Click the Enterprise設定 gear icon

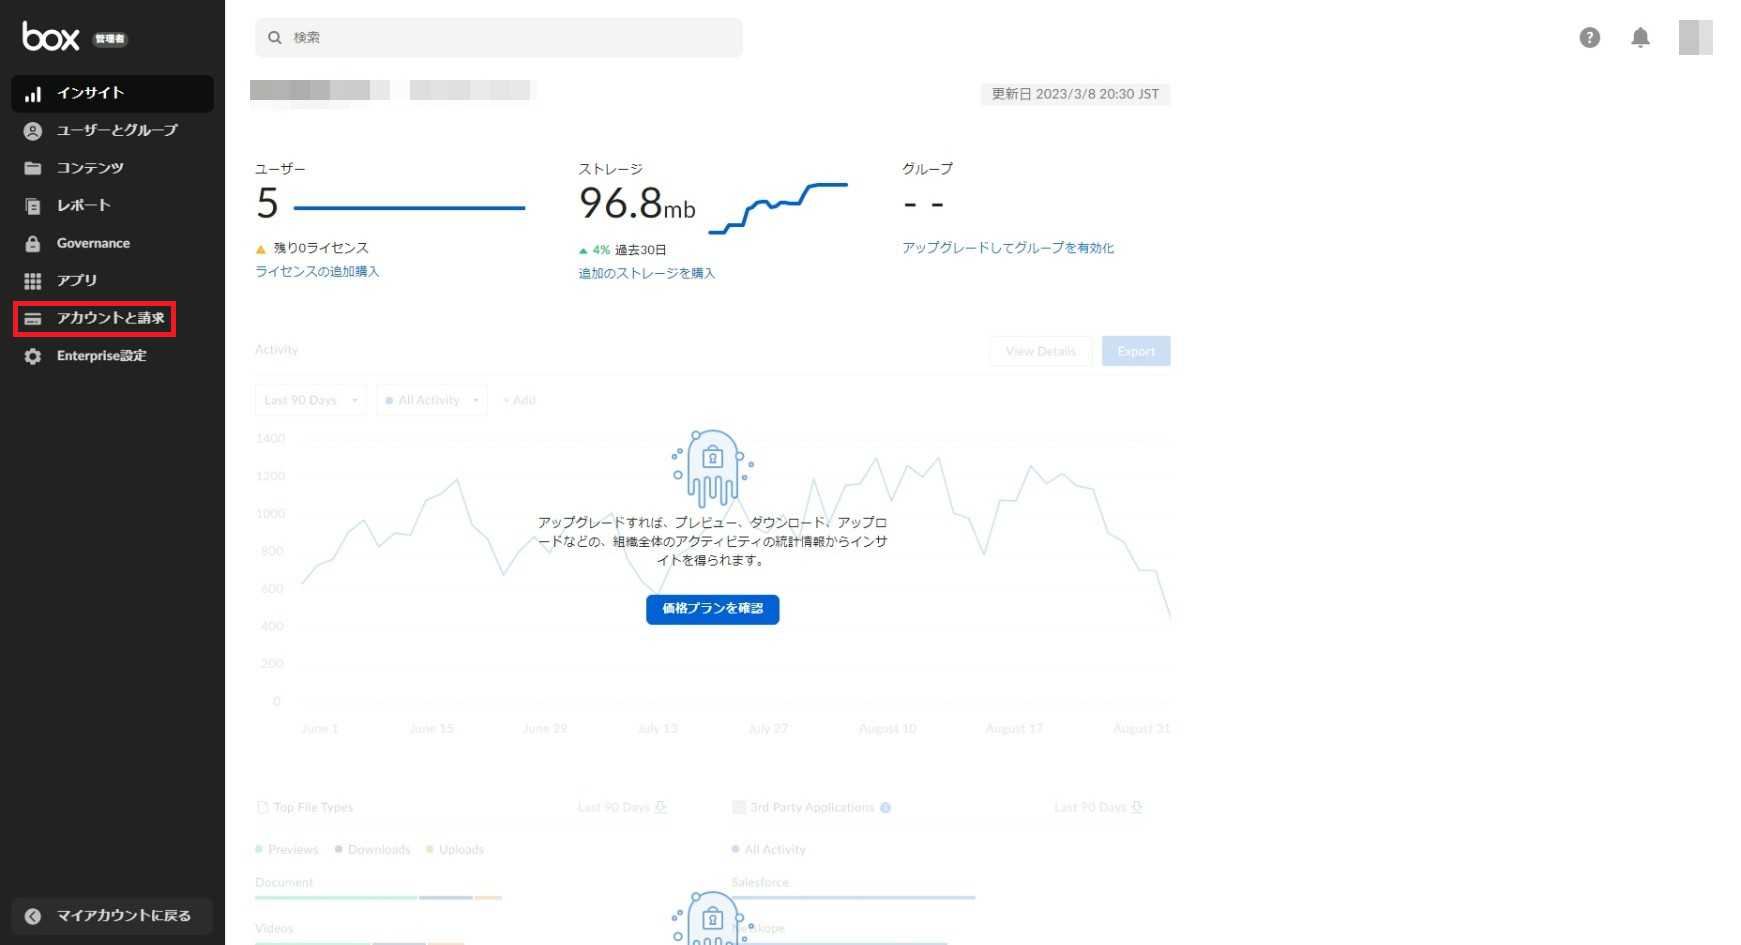click(33, 357)
